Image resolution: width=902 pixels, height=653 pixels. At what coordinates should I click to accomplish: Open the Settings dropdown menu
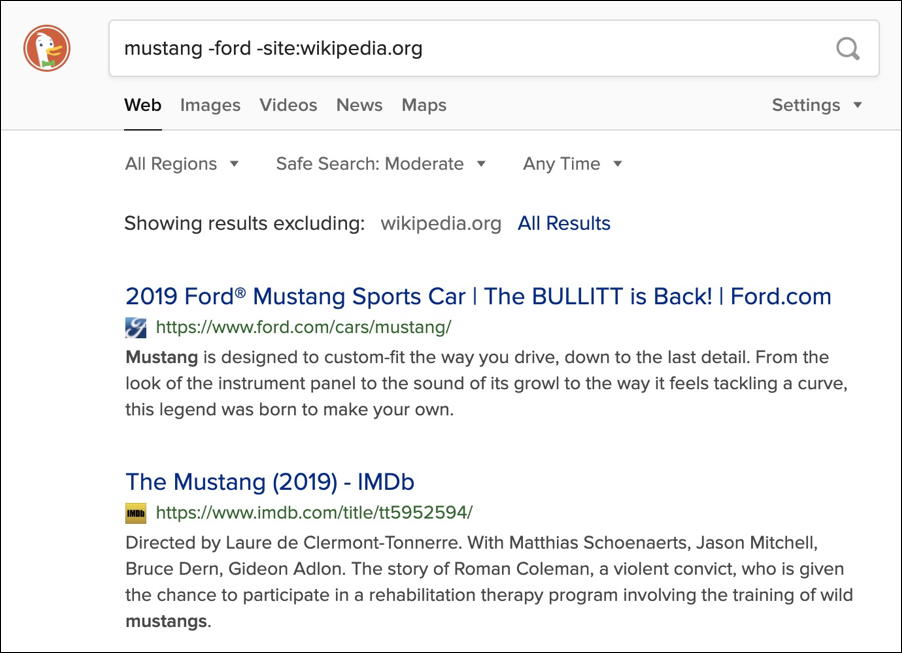click(x=817, y=105)
